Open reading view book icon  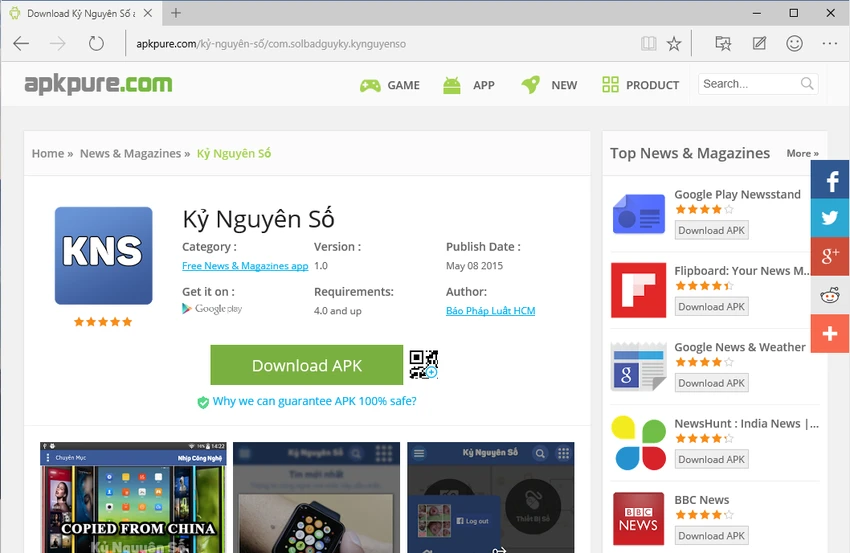coord(648,43)
